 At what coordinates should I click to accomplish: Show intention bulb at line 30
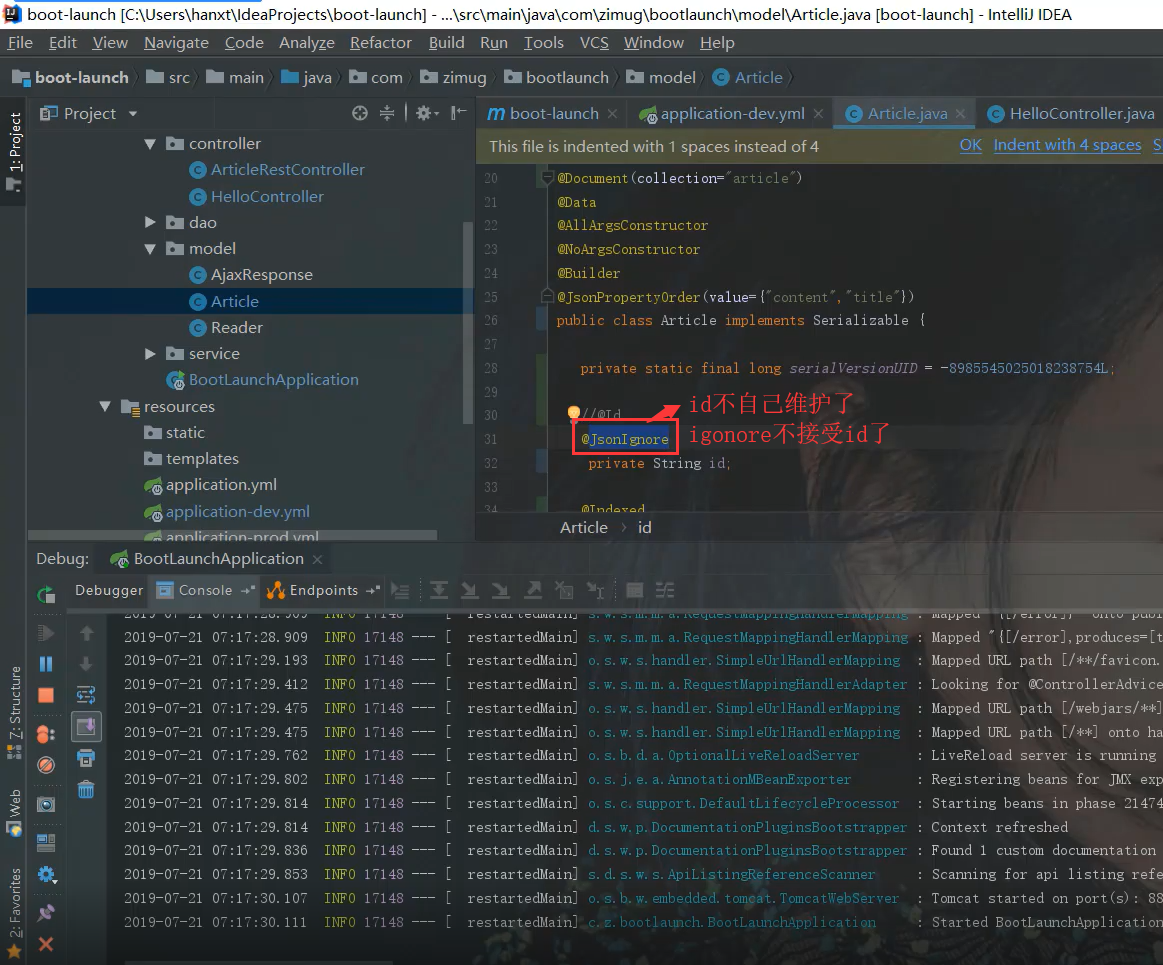tap(573, 412)
